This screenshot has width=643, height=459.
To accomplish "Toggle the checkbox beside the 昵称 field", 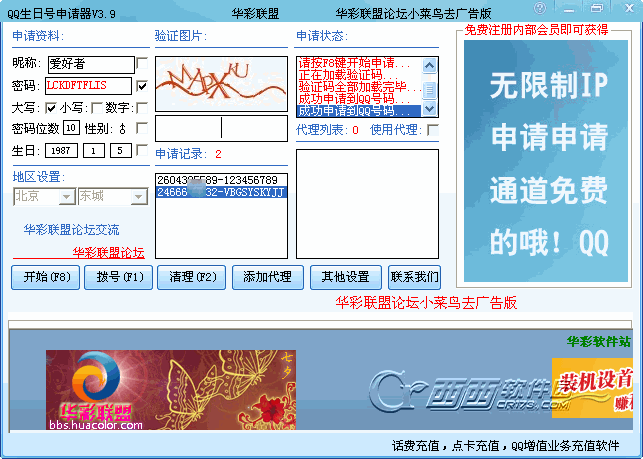I will [x=142, y=63].
